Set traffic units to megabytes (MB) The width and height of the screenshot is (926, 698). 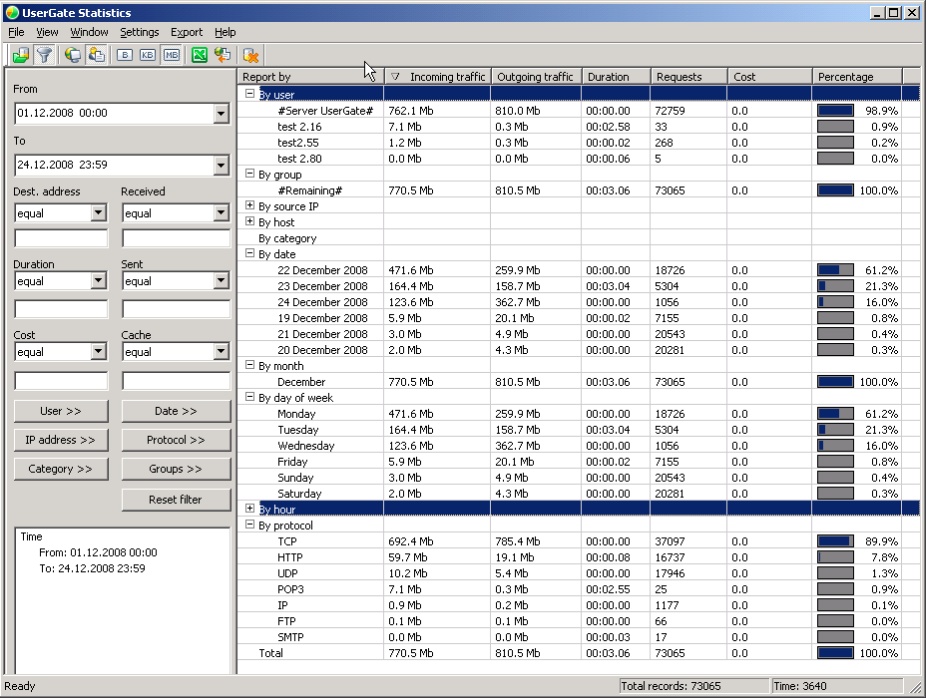[x=172, y=55]
